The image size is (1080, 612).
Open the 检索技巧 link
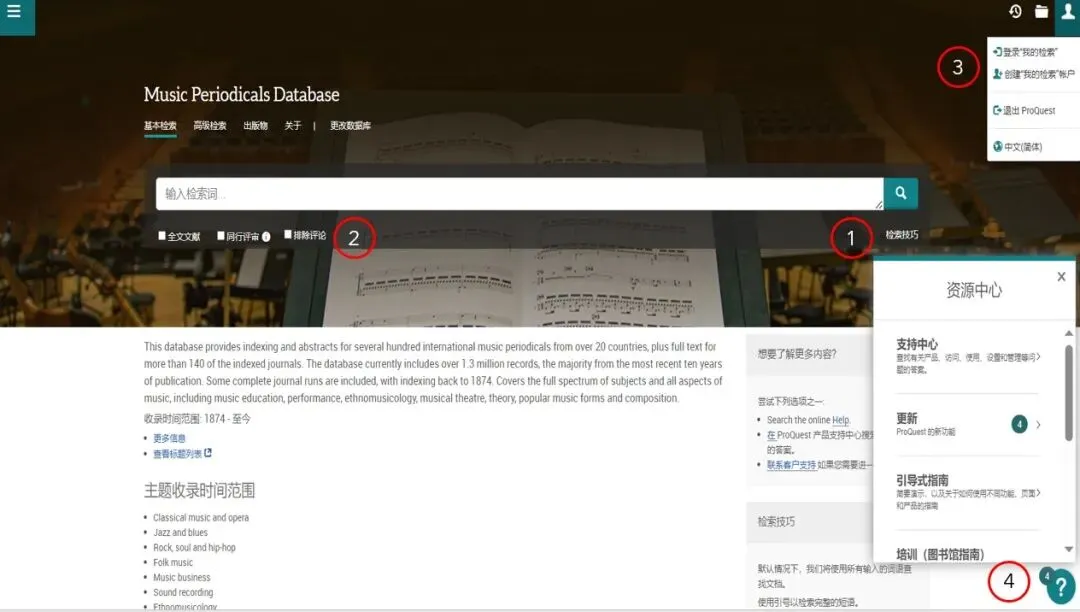pos(902,235)
